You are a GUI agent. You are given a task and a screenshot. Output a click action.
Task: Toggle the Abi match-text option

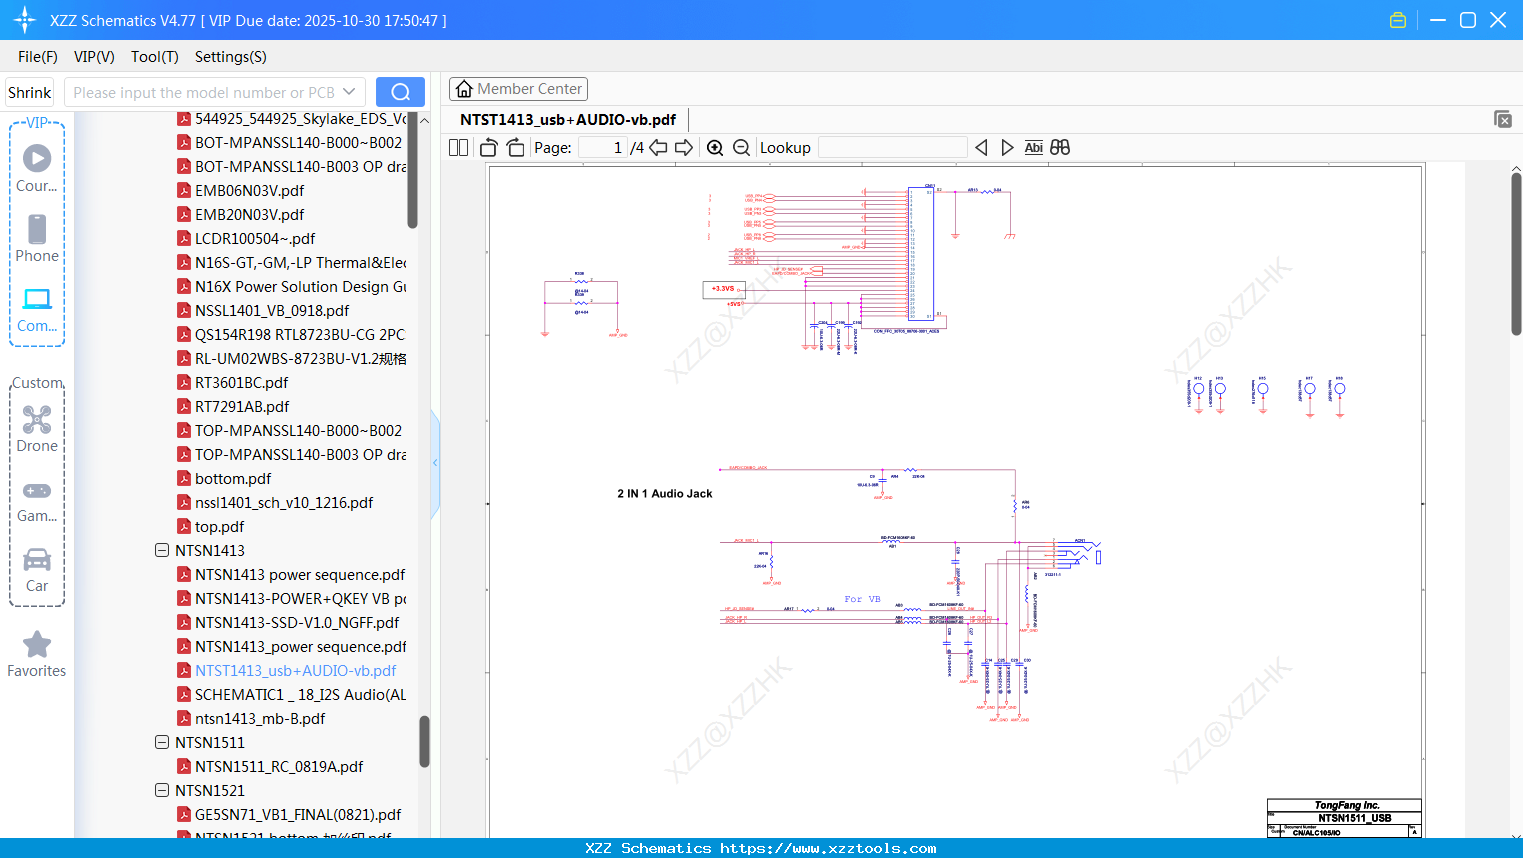1033,148
